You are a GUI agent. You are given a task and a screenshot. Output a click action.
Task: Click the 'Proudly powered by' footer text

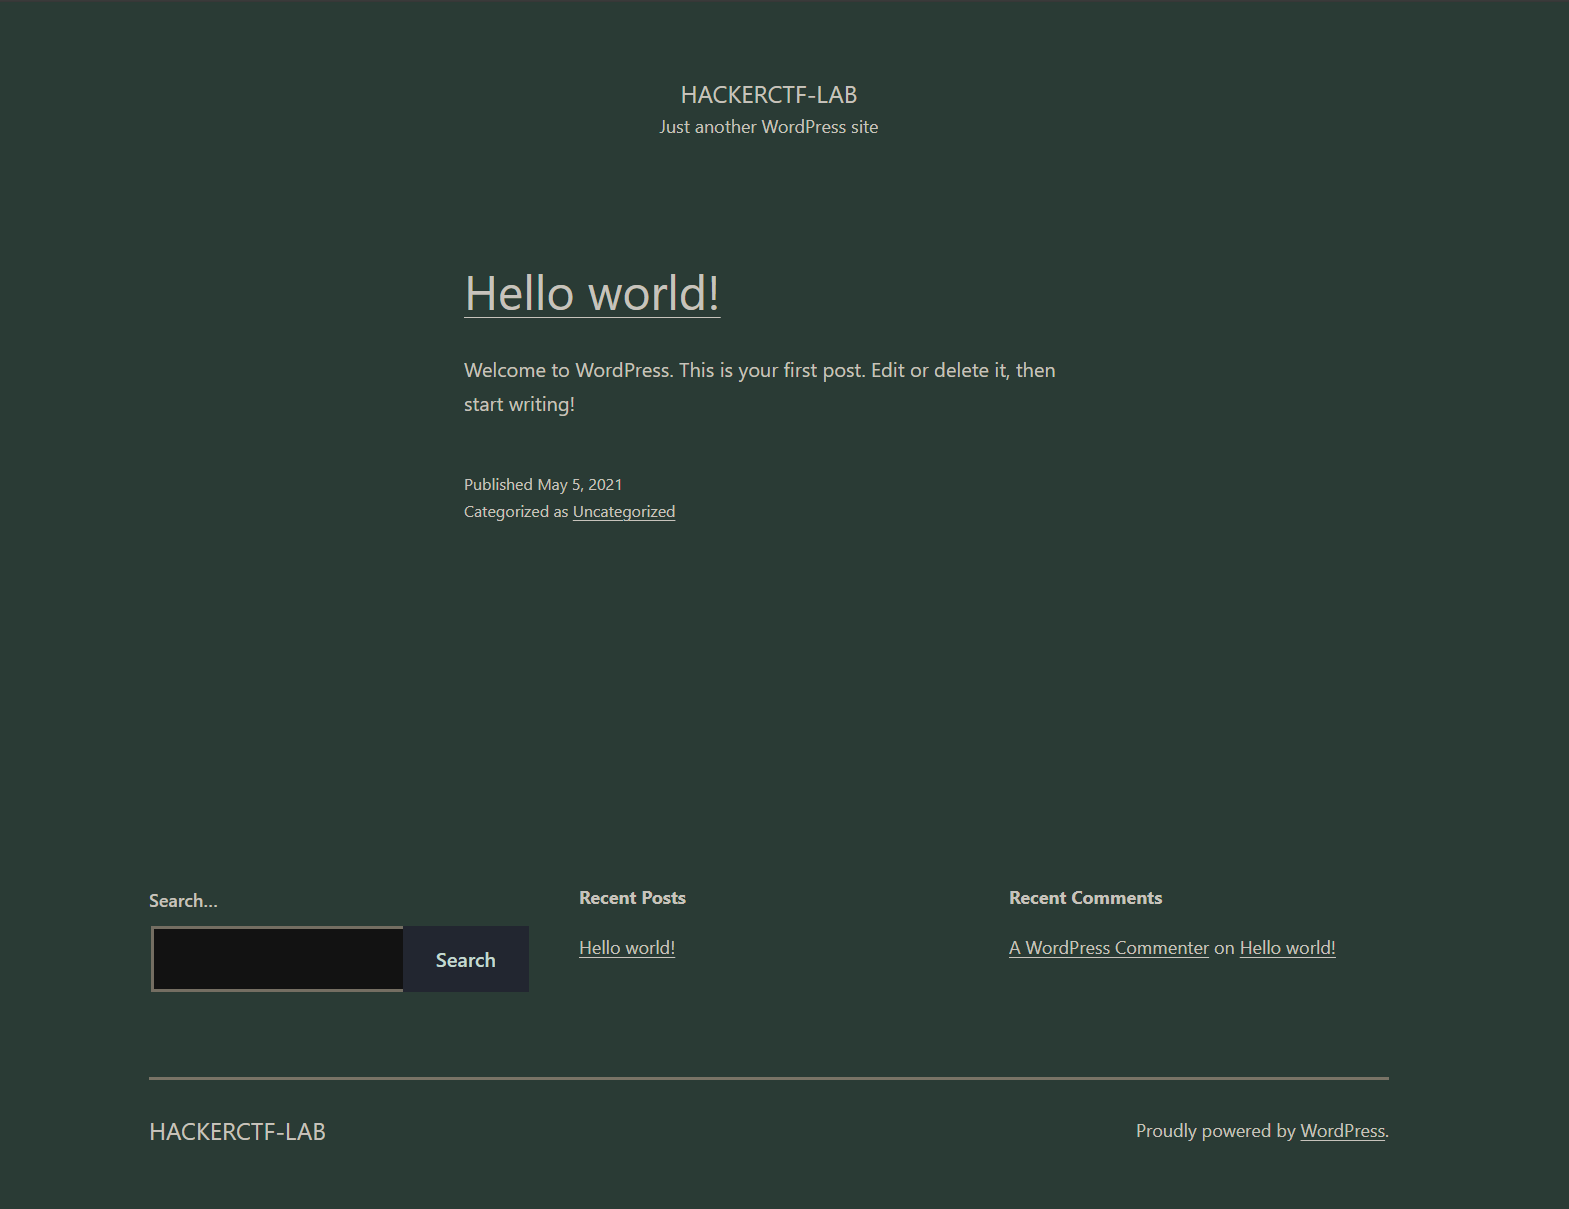1215,1131
